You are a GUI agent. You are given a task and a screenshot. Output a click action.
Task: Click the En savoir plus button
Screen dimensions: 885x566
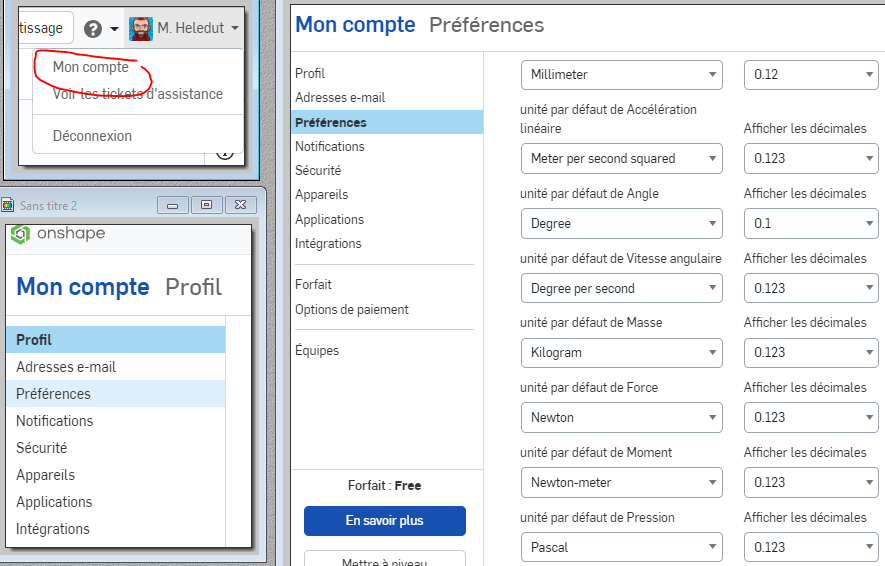(x=385, y=521)
